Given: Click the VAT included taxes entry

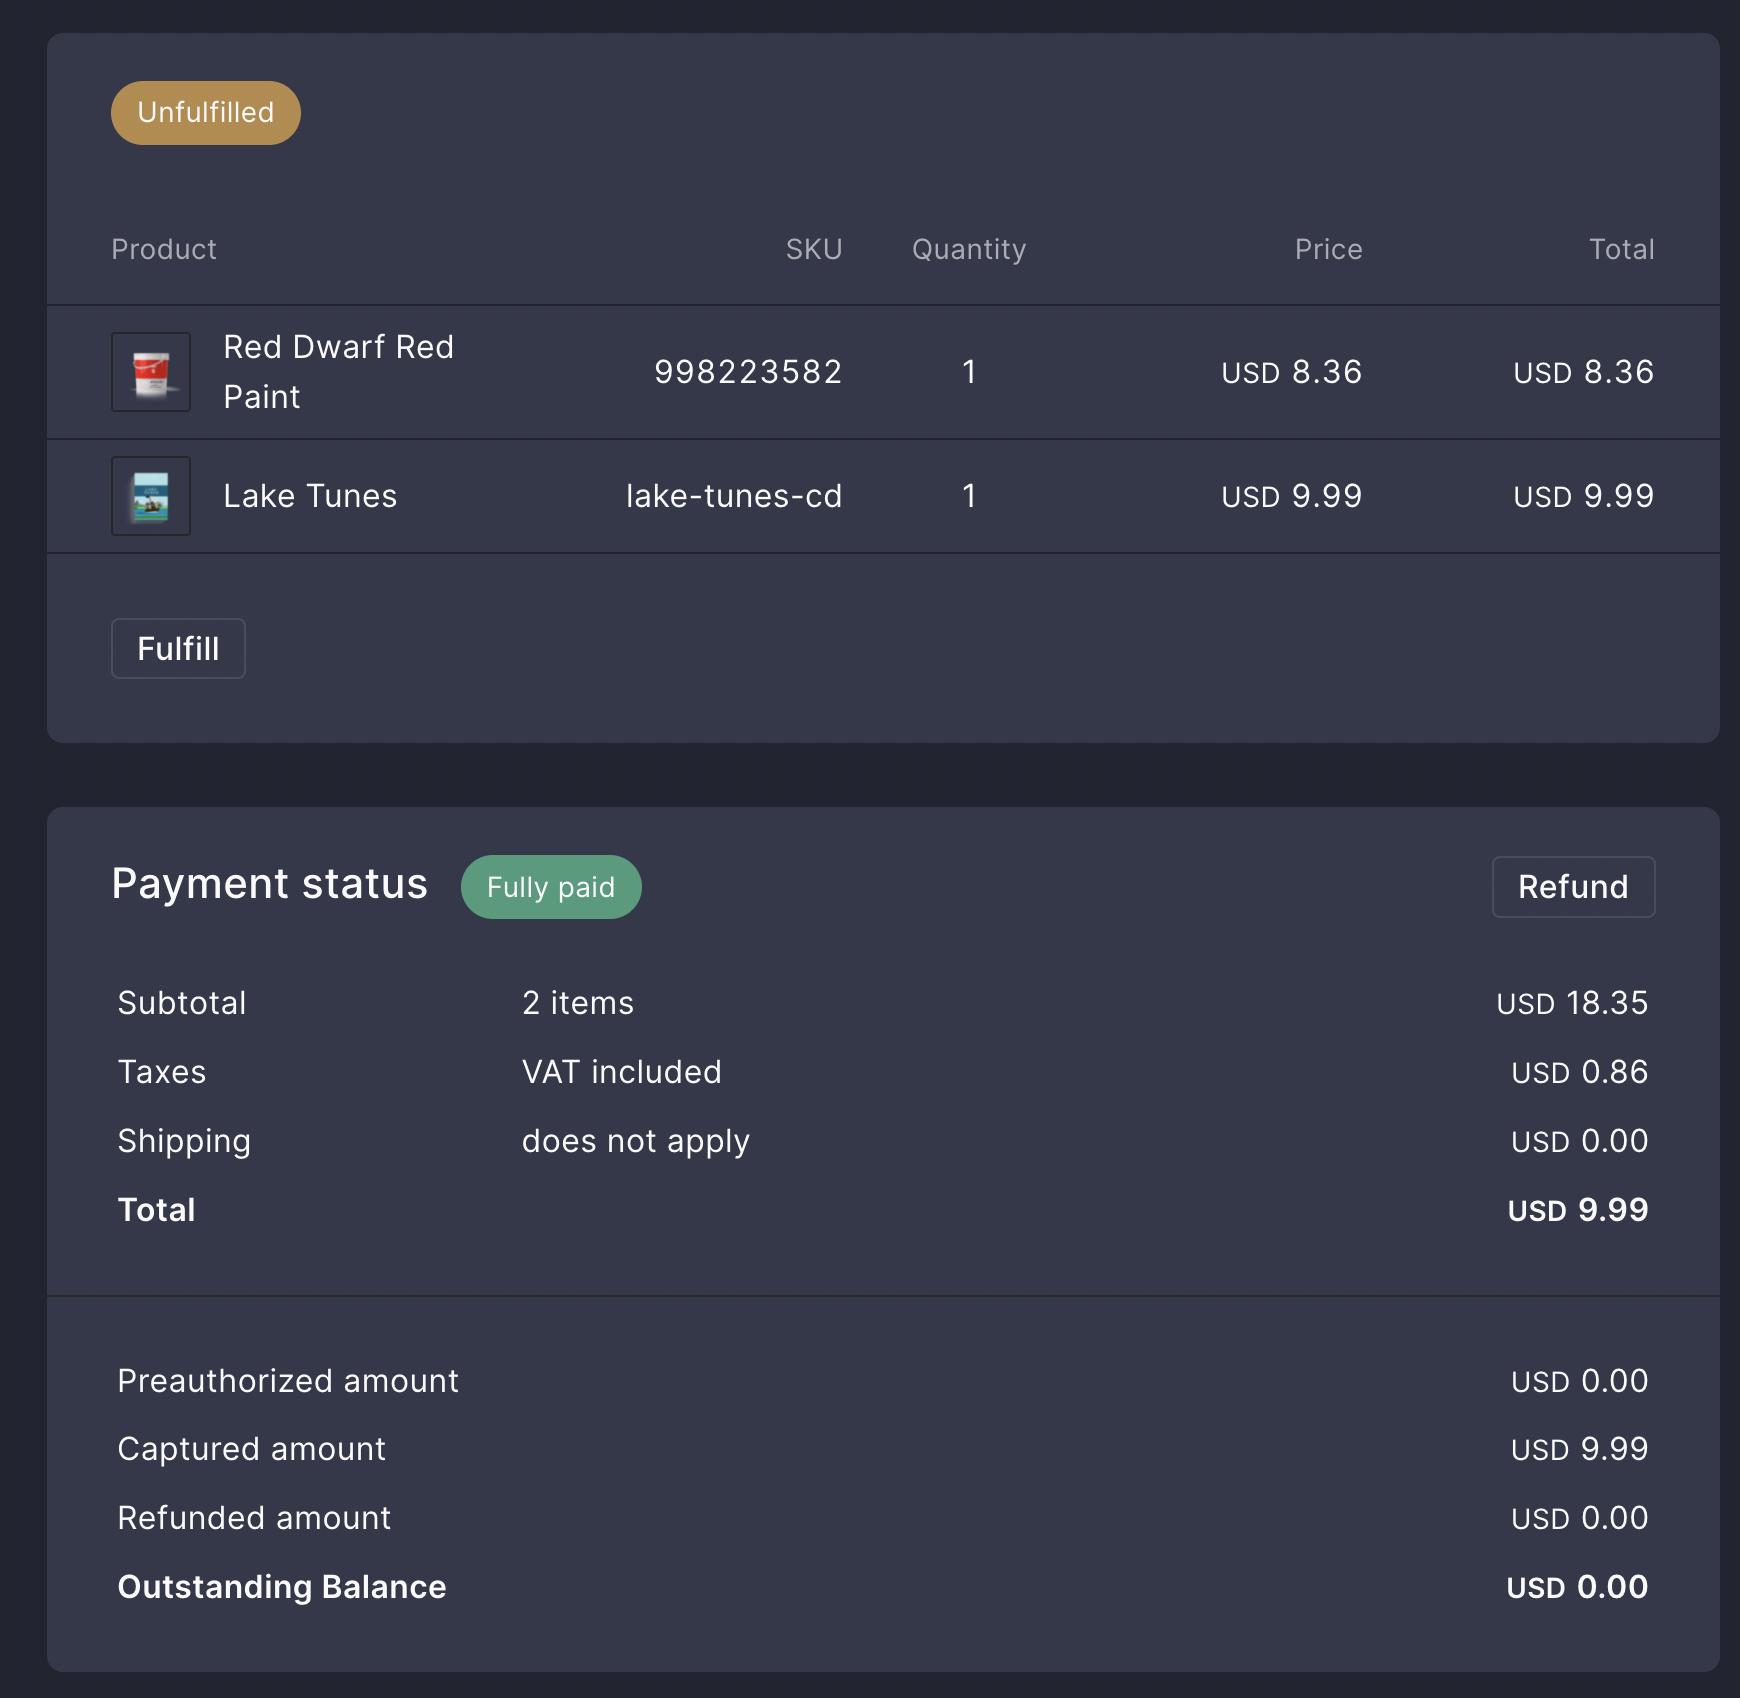Looking at the screenshot, I should pos(621,1071).
